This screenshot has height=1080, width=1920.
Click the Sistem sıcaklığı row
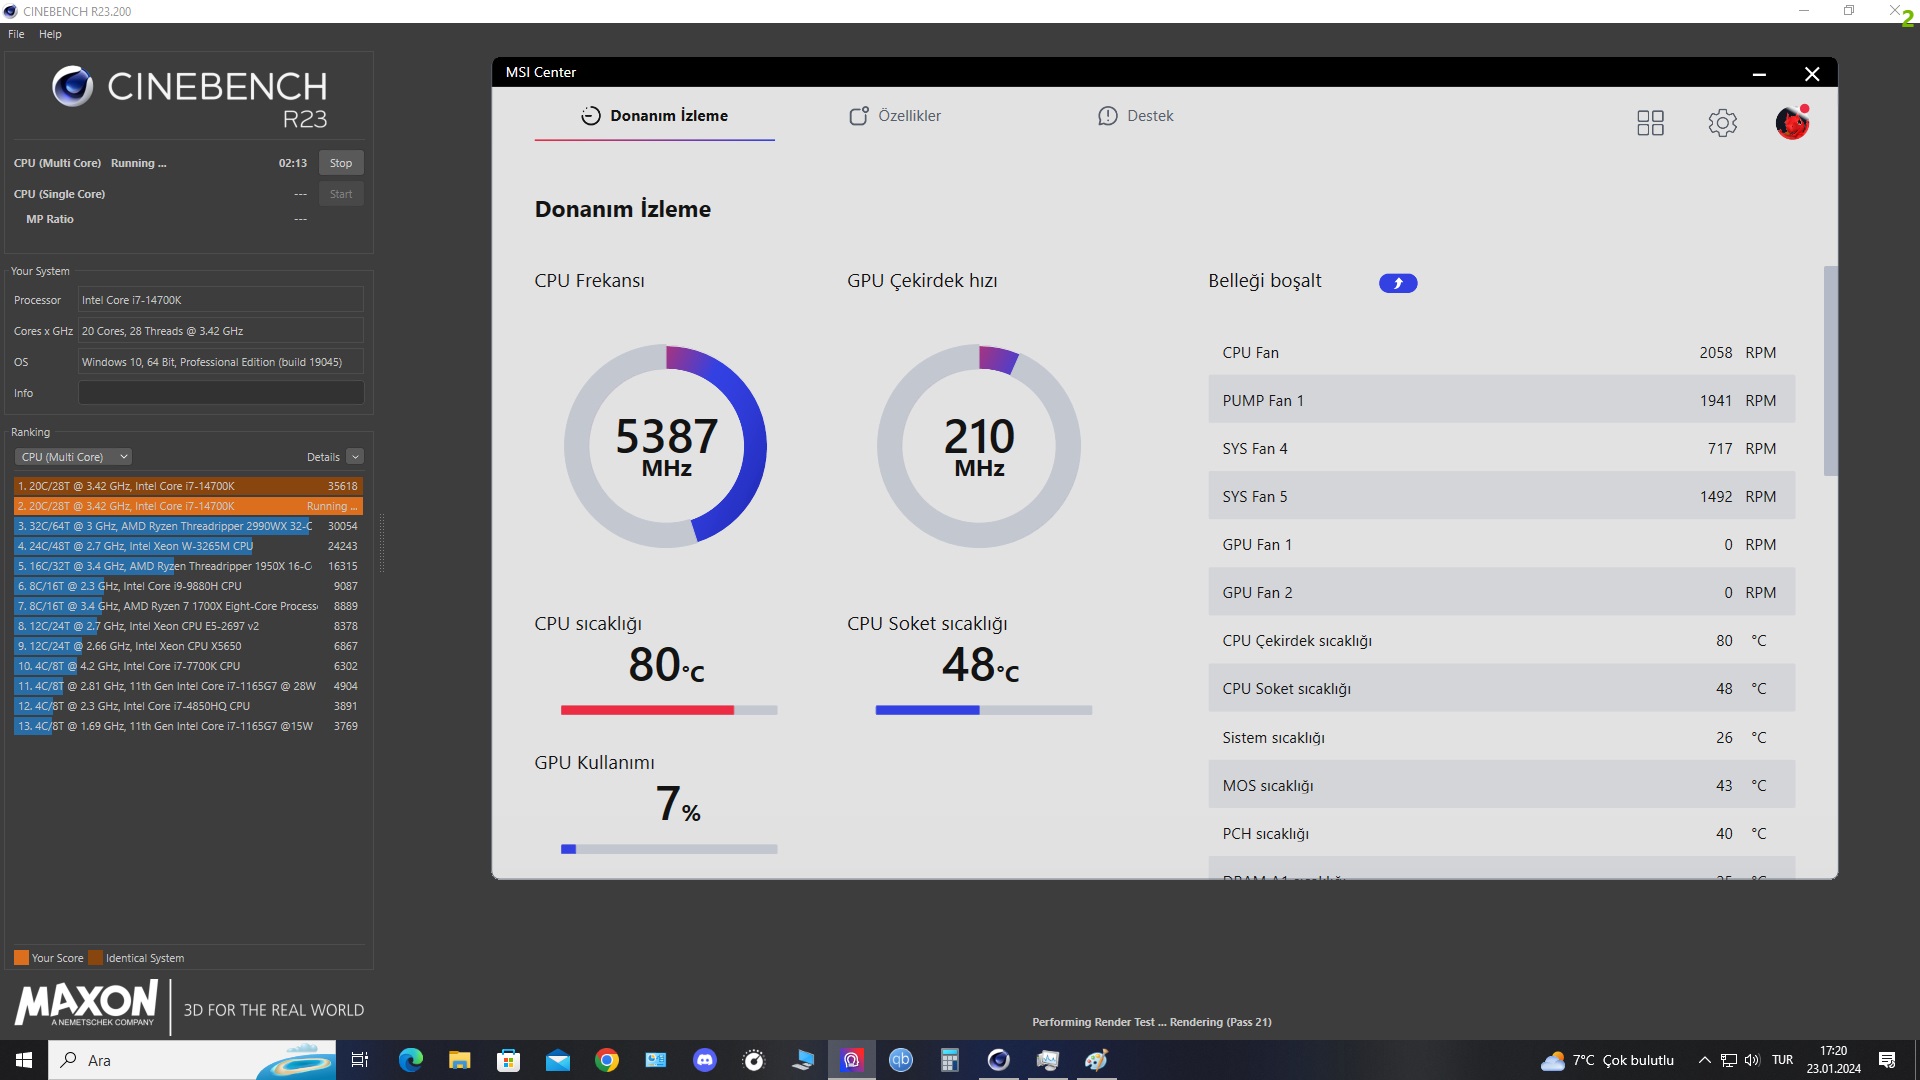pos(1501,737)
